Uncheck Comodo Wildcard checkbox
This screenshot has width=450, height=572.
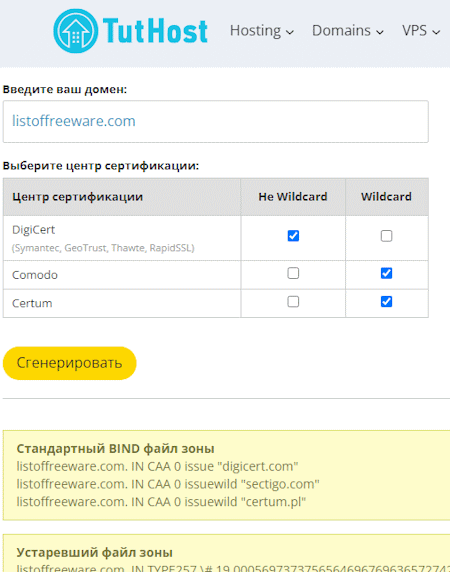coord(386,273)
